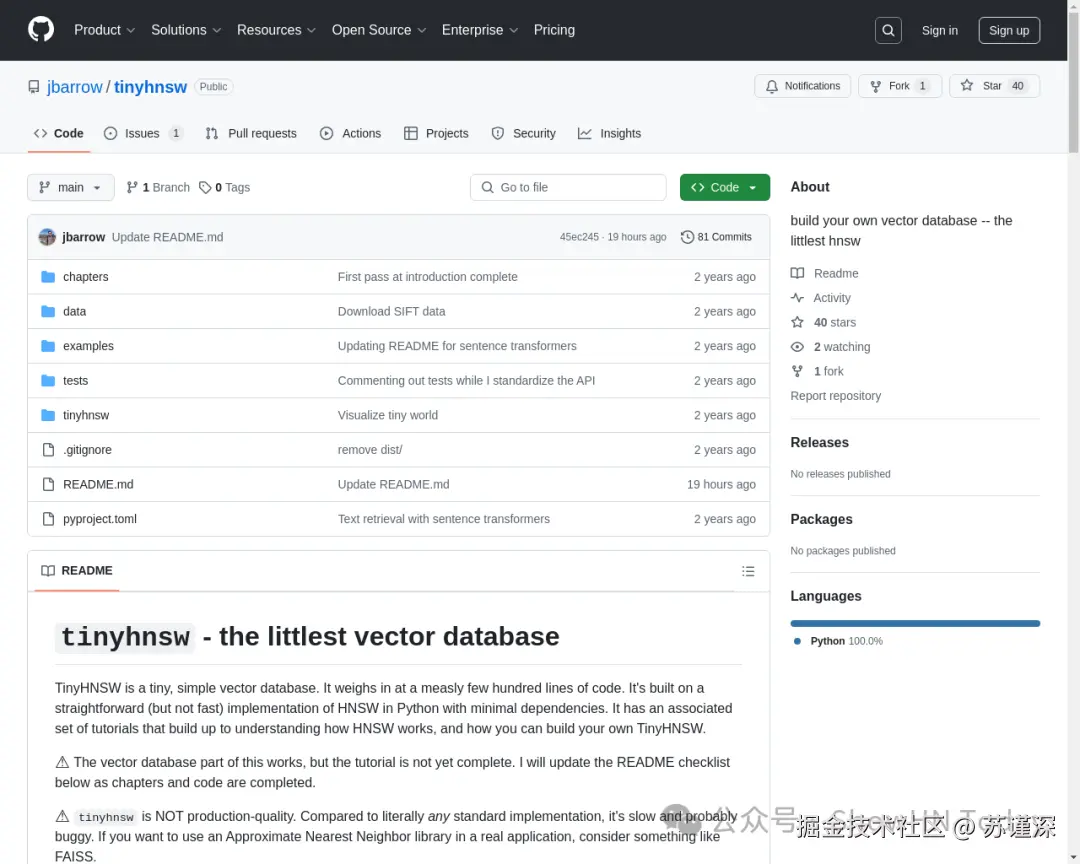1080x864 pixels.
Task: Switch to the Issues tab
Action: 143,134
